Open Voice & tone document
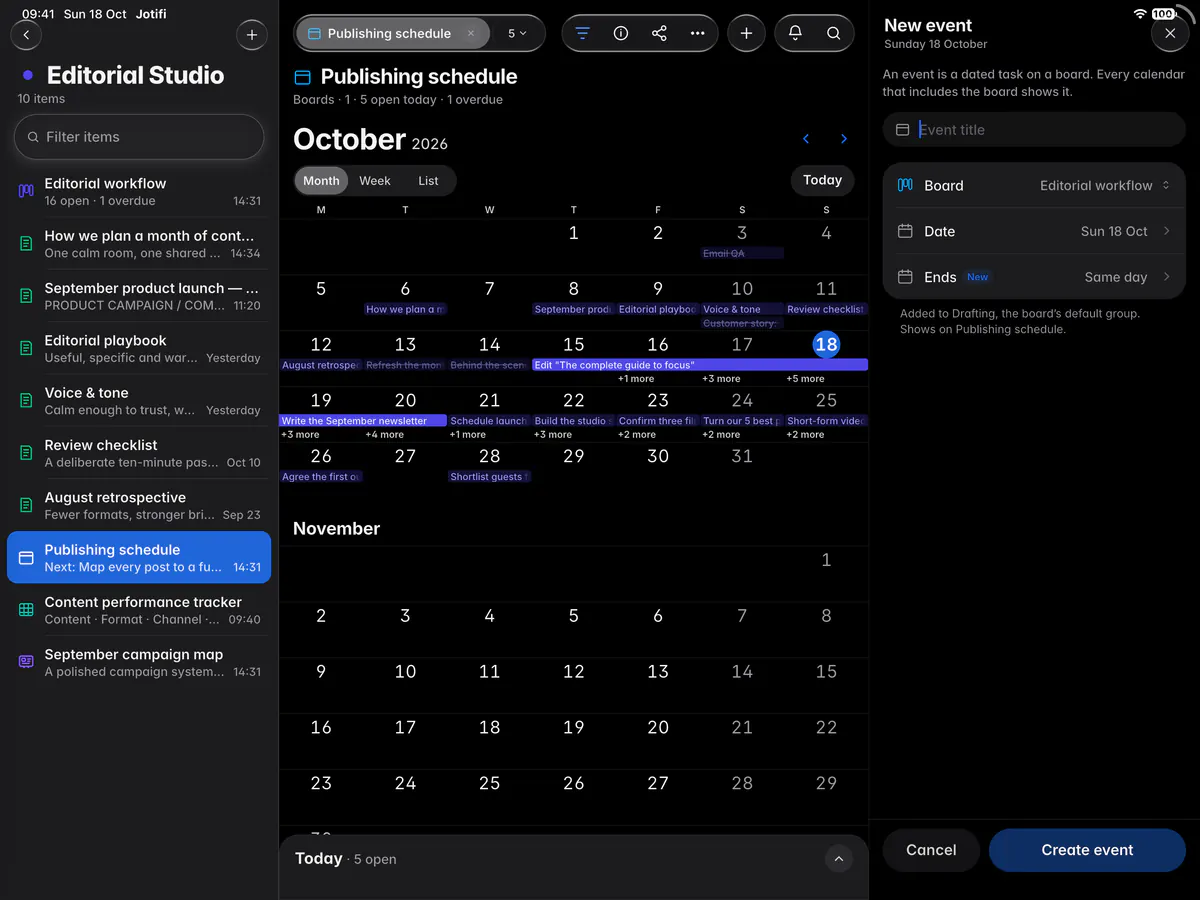This screenshot has height=900, width=1200. click(x=139, y=401)
